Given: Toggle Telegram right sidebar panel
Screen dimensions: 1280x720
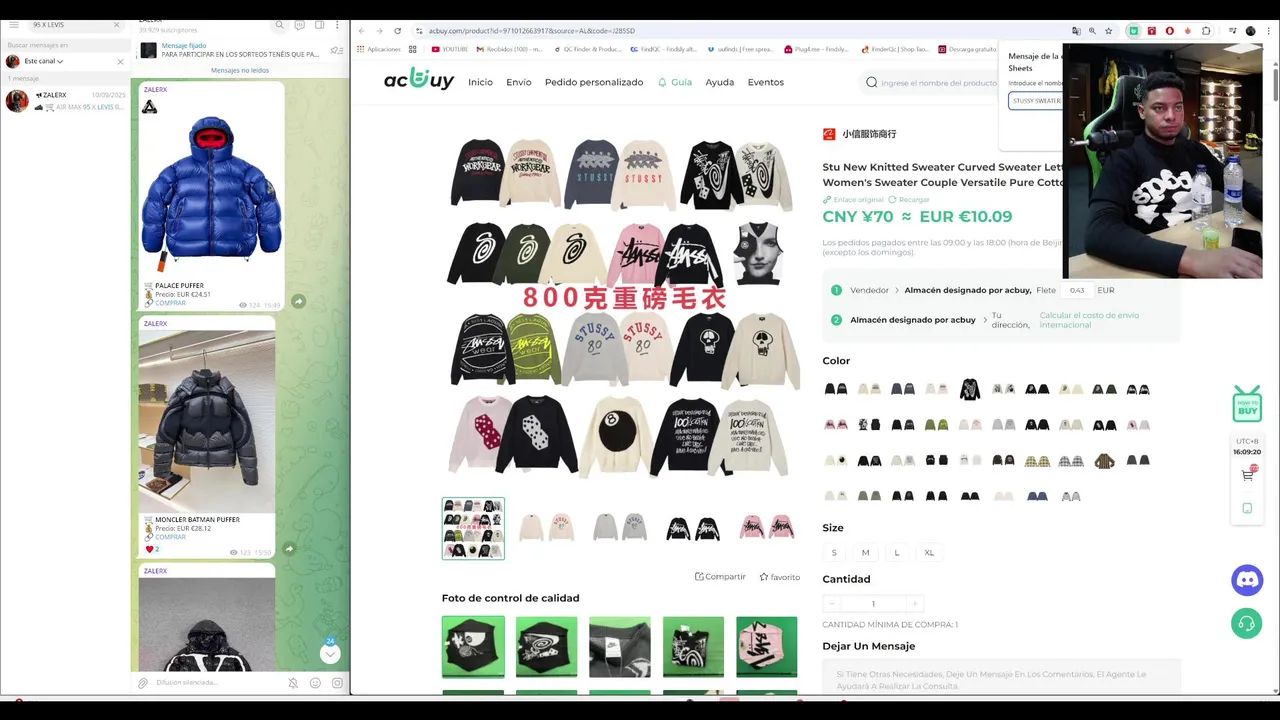Looking at the screenshot, I should click(x=320, y=24).
